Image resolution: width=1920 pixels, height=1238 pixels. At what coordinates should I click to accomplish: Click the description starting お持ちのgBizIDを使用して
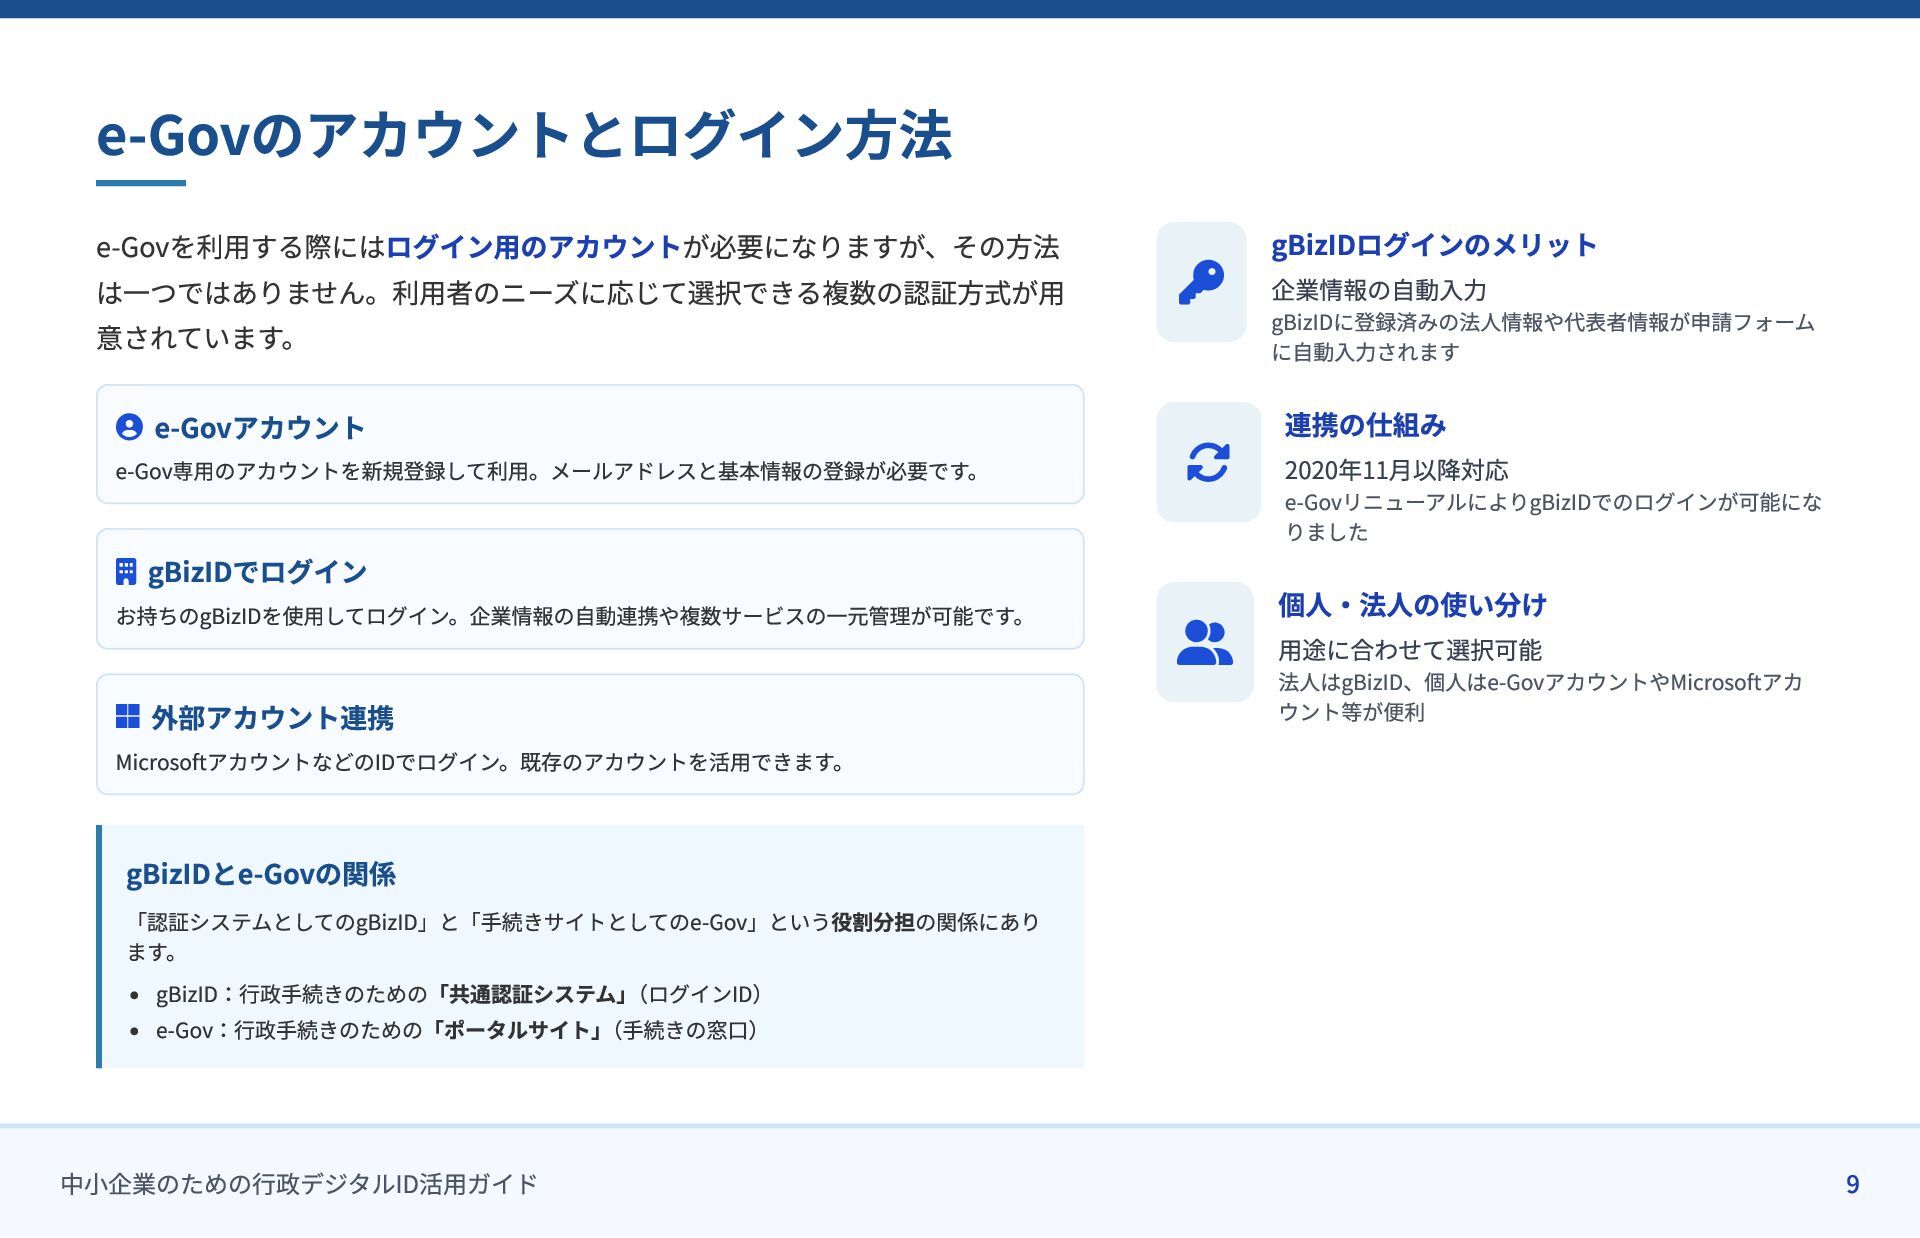pos(572,616)
